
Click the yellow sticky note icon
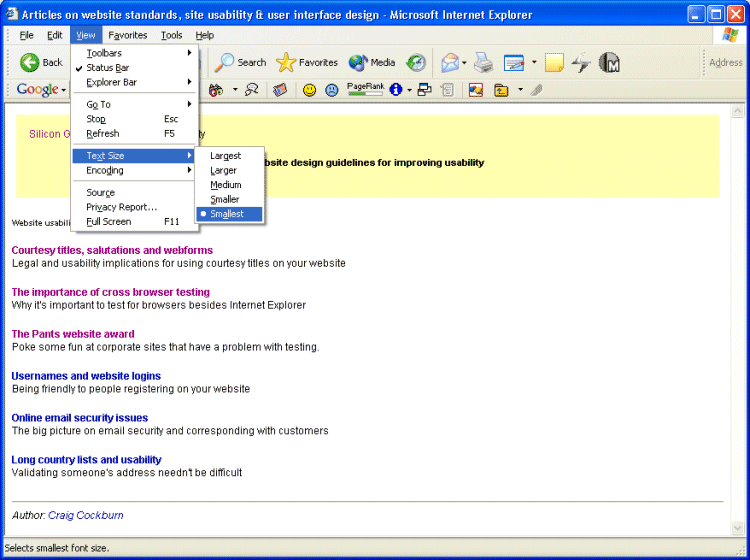tap(554, 63)
